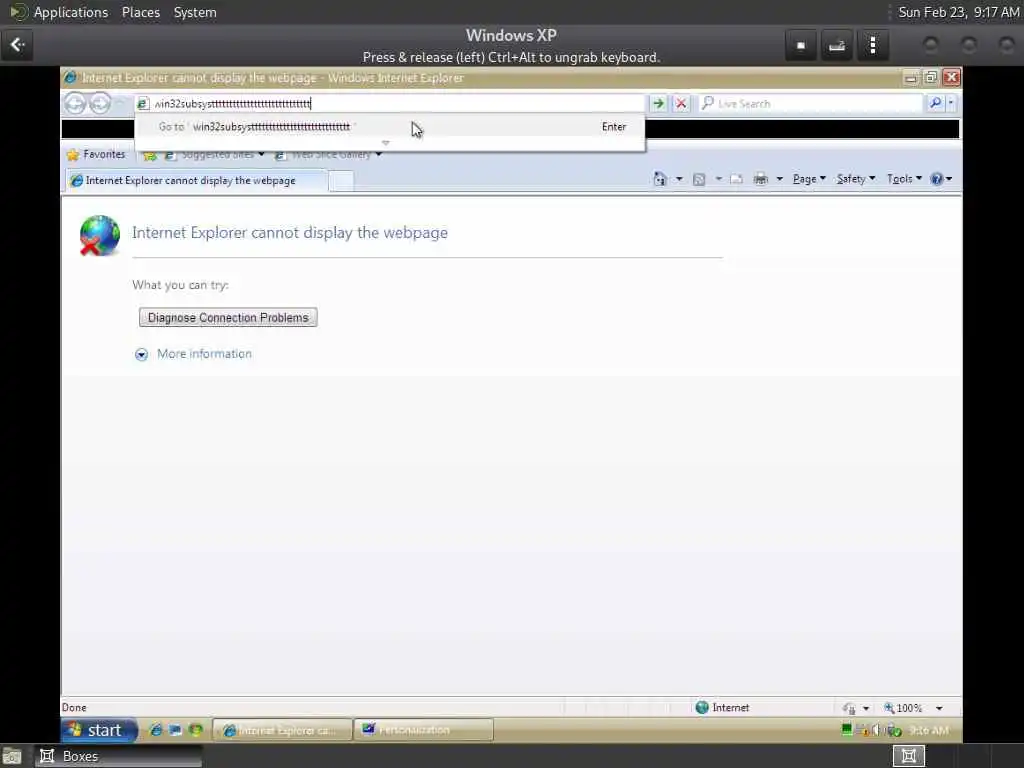Viewport: 1024px width, 768px height.
Task: Click the 'Done' status bar text
Action: click(x=74, y=707)
